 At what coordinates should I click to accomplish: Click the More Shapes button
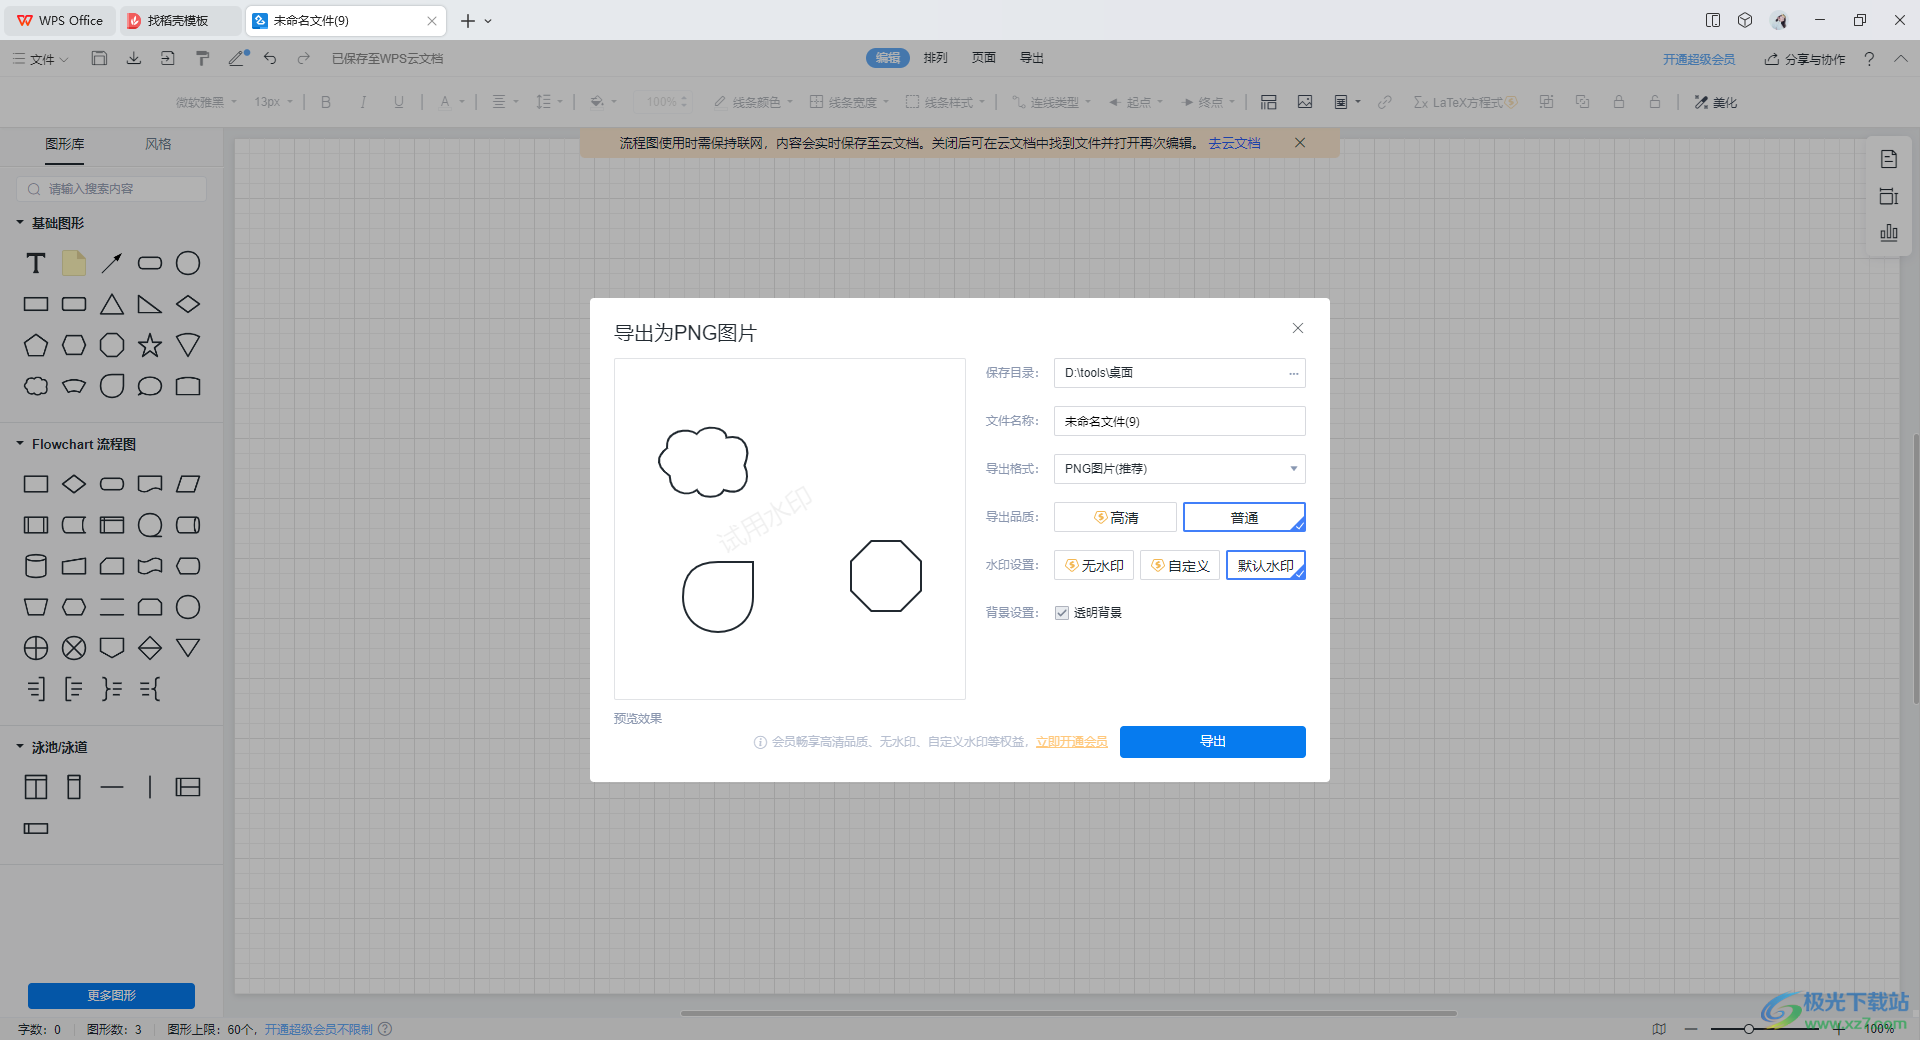[111, 996]
